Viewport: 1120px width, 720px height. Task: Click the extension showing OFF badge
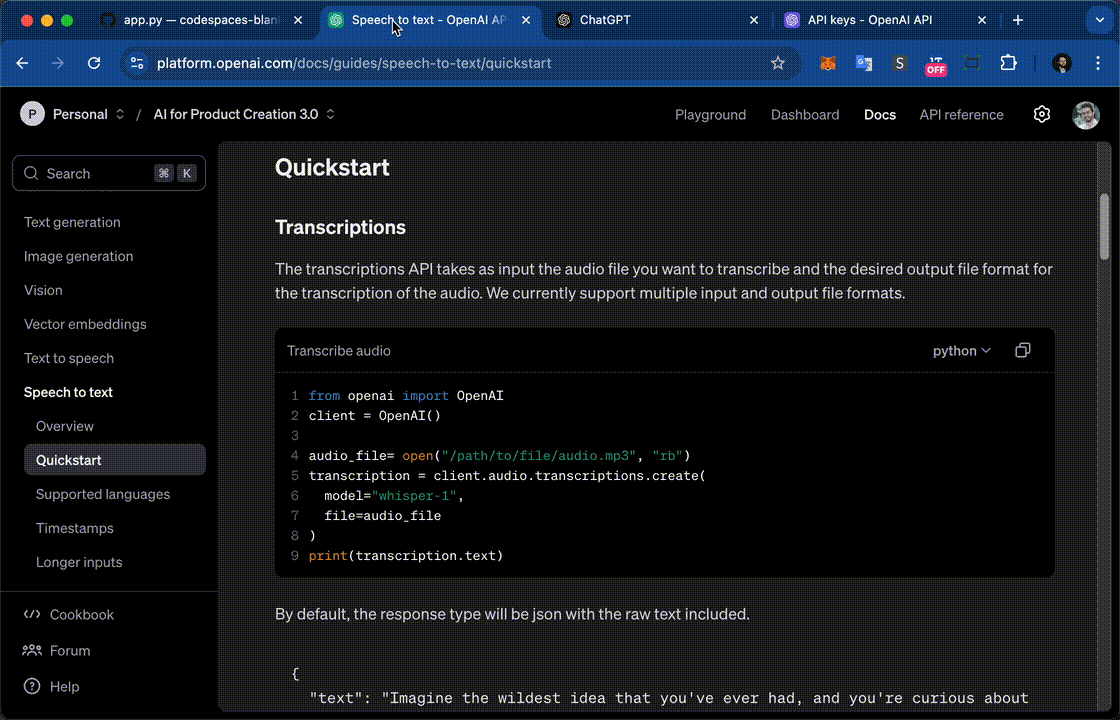click(x=936, y=65)
